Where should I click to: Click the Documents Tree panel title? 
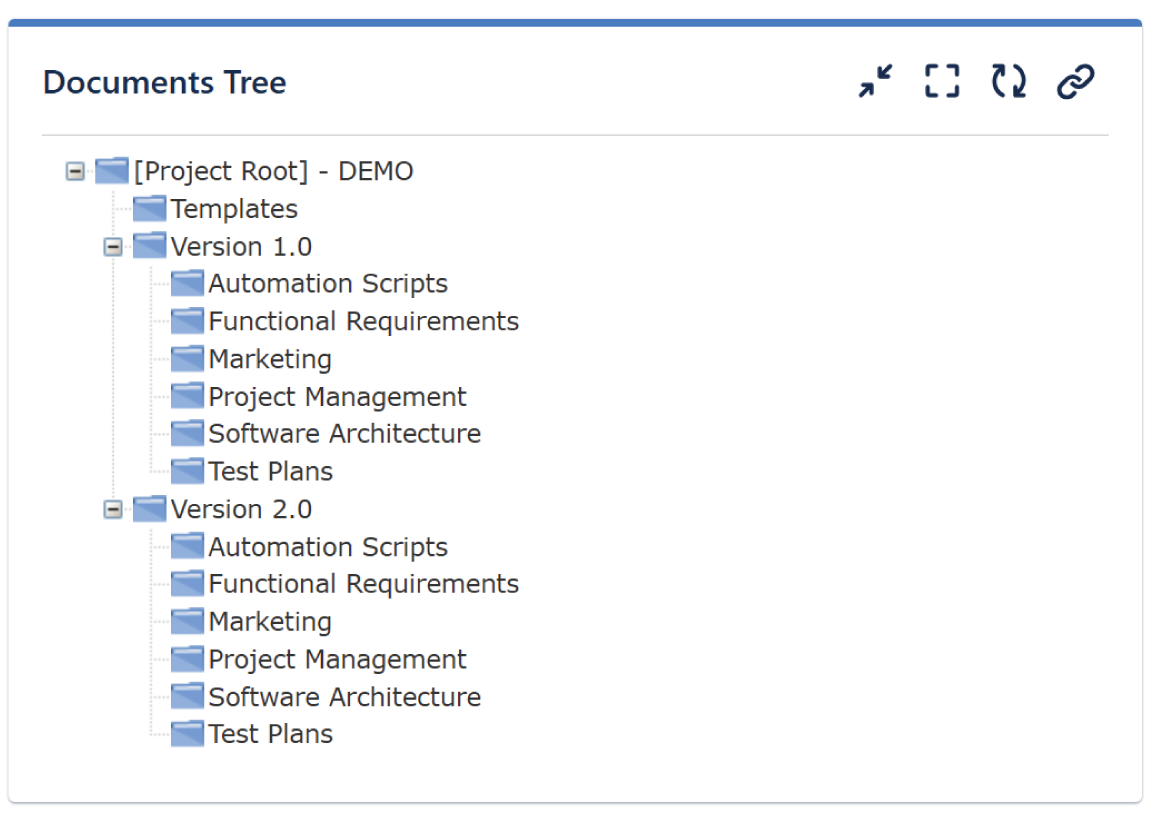(164, 82)
